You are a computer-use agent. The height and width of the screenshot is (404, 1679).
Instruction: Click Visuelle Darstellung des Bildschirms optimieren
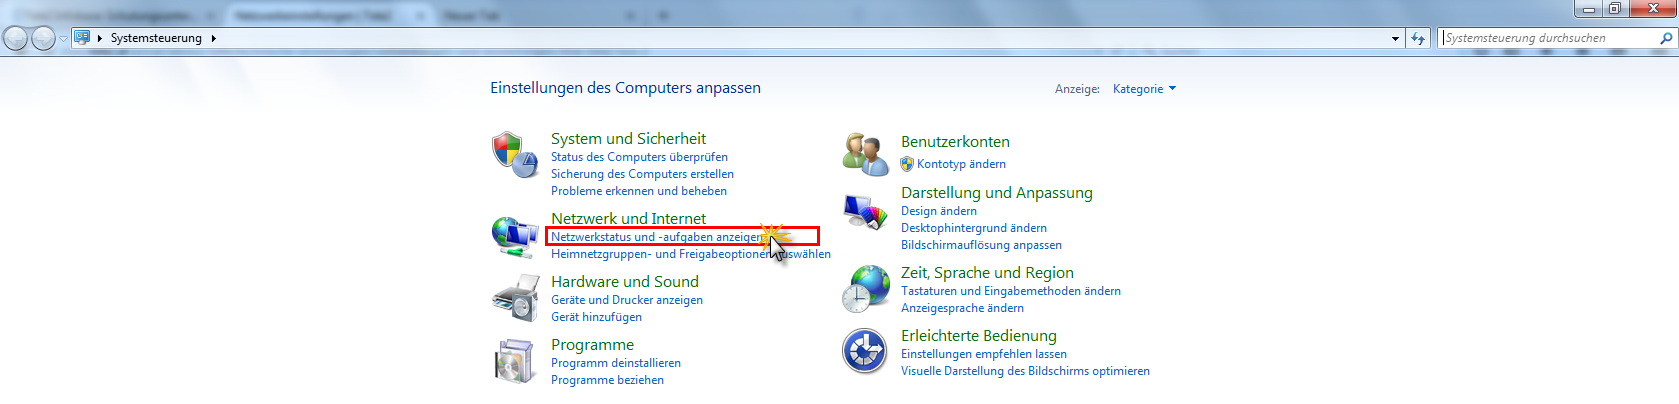pos(1025,371)
